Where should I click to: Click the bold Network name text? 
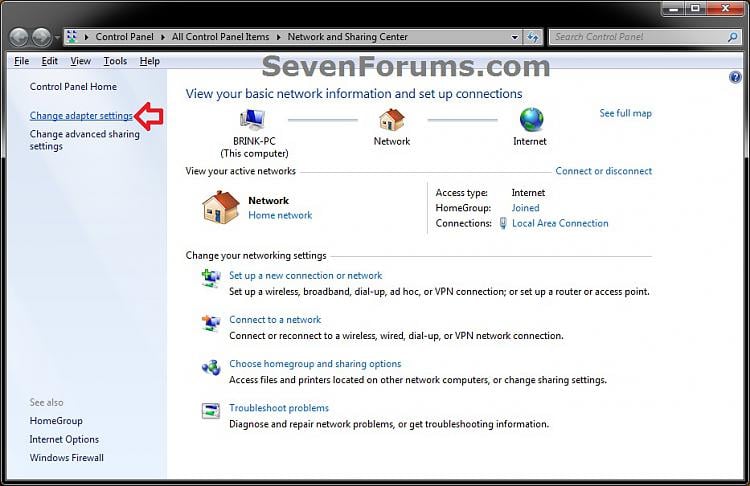click(269, 201)
